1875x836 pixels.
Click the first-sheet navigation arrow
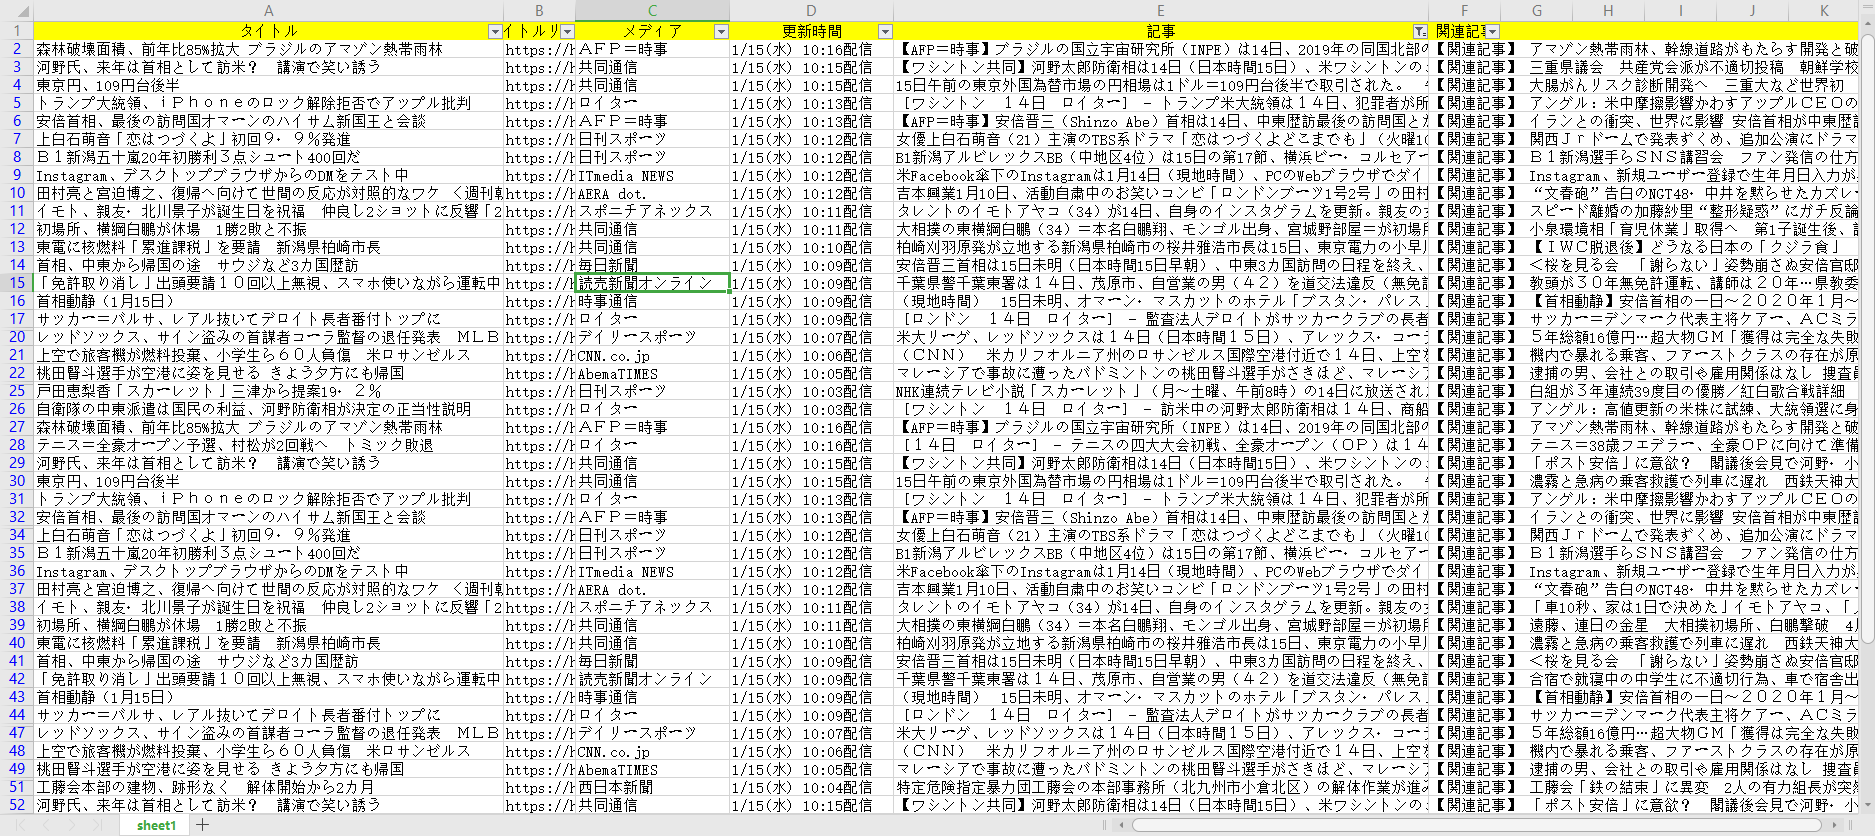(20, 825)
